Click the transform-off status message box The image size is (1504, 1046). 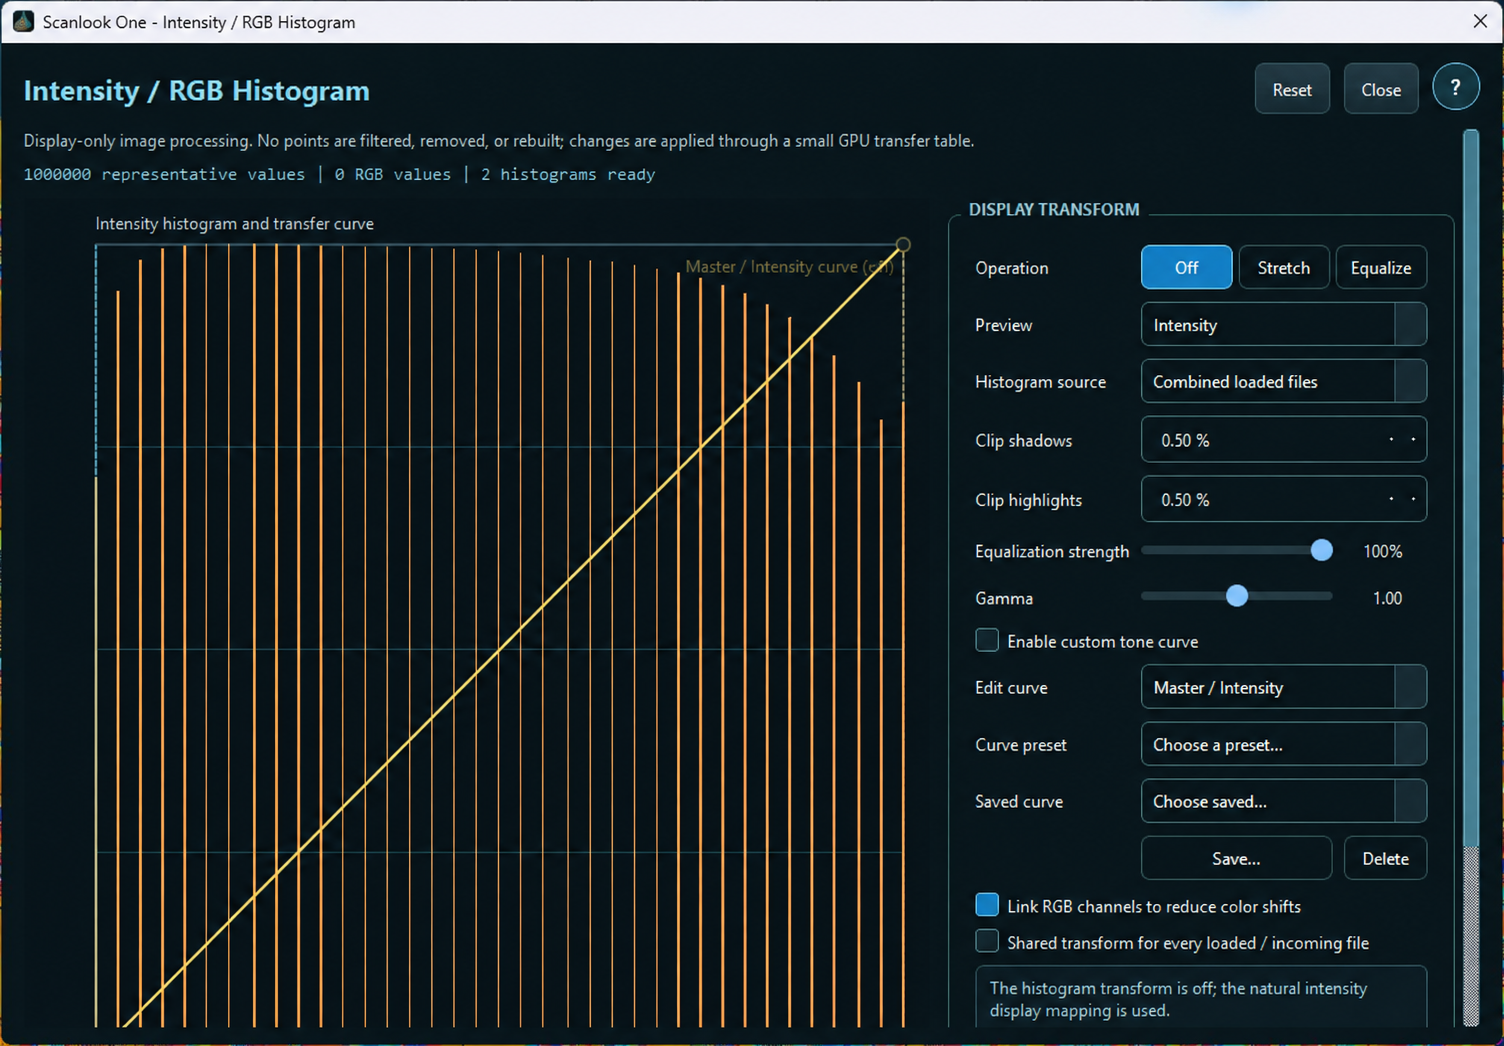(x=1201, y=997)
